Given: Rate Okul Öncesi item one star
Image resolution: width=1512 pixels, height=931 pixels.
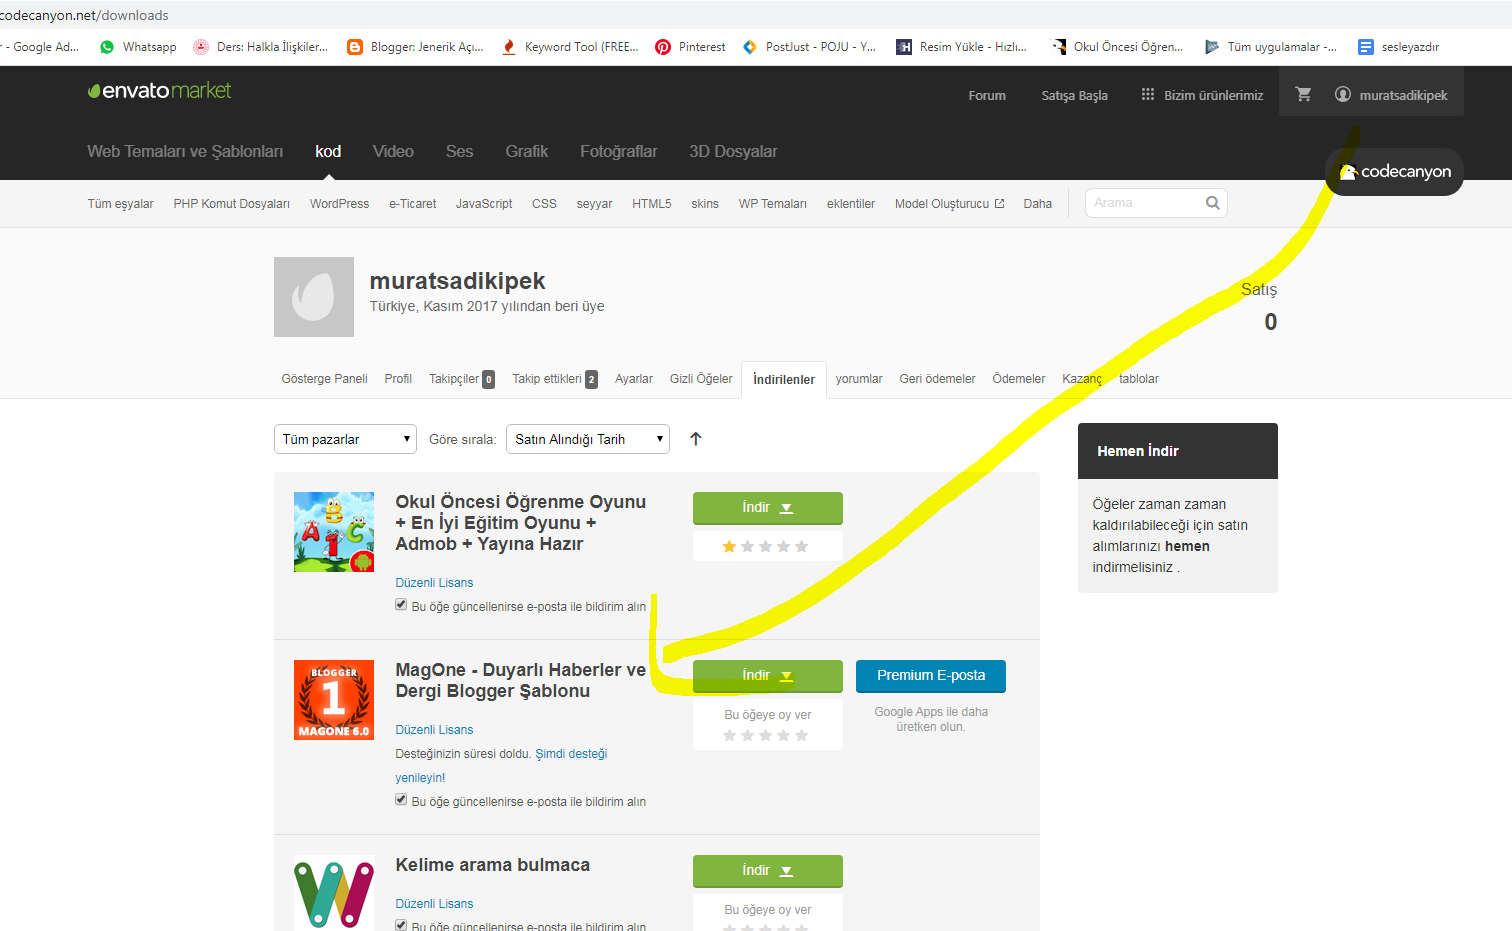Looking at the screenshot, I should point(729,546).
